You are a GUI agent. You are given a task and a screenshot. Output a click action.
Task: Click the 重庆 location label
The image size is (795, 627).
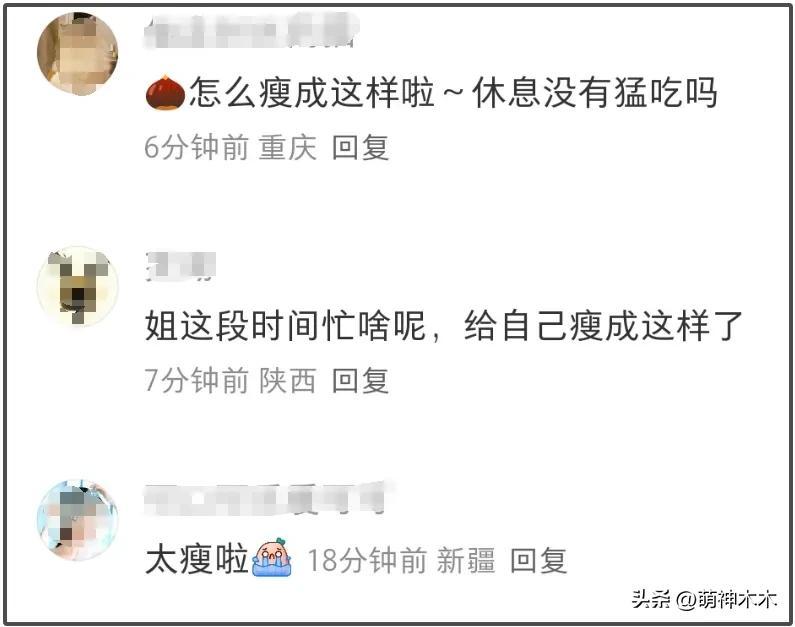click(x=287, y=147)
